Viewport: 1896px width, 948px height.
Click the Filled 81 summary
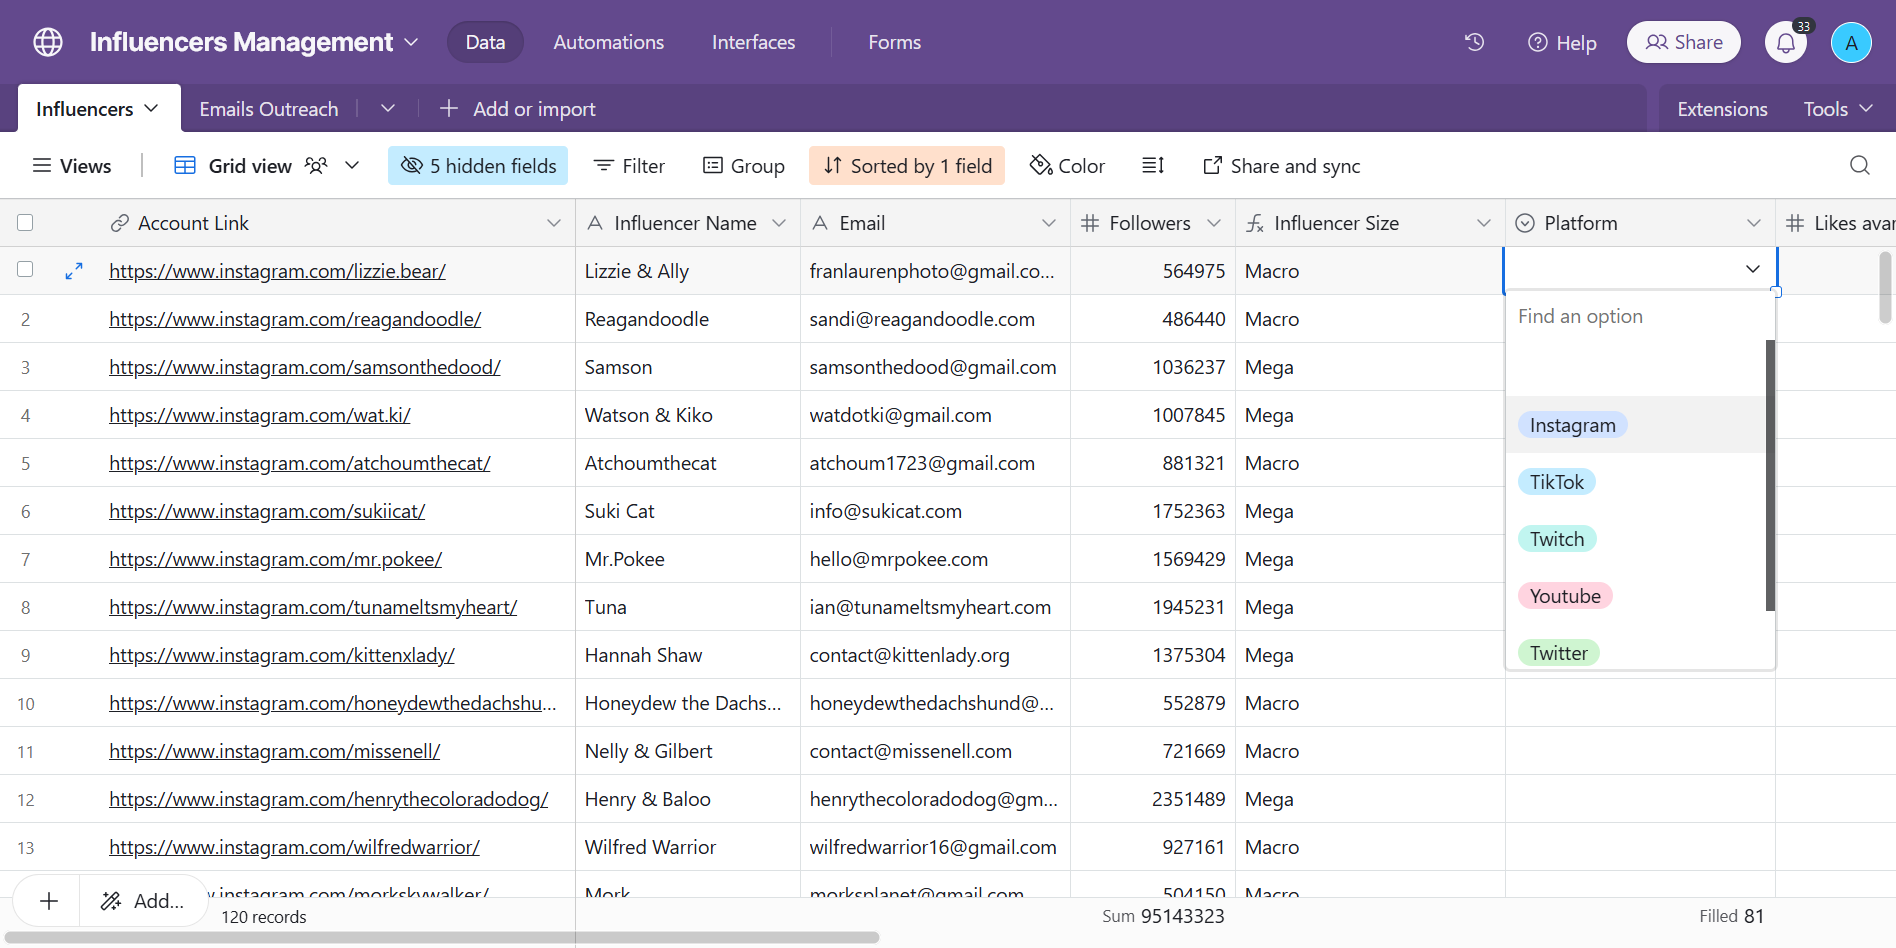(x=1731, y=916)
